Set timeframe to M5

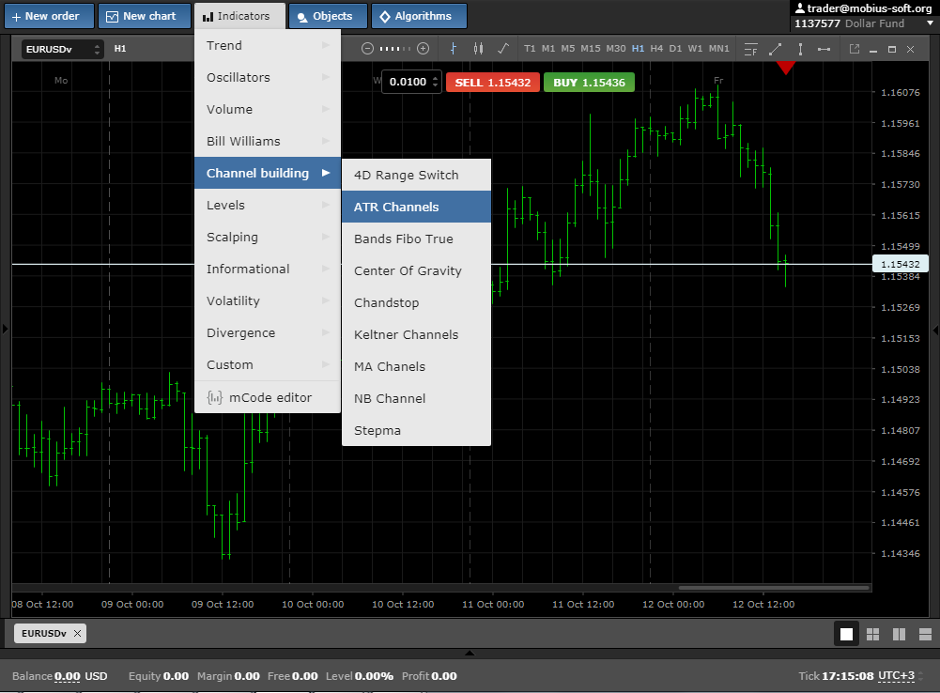568,49
